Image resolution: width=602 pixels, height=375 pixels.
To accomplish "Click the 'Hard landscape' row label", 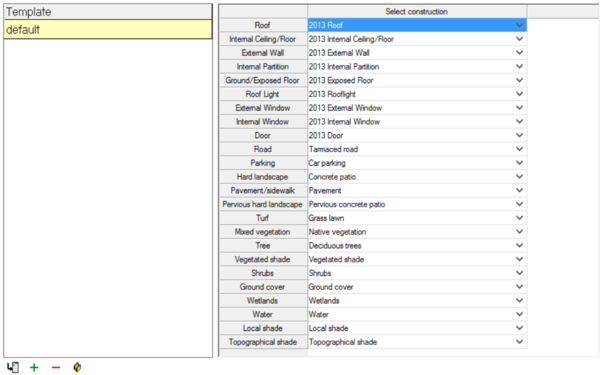I will coord(263,177).
